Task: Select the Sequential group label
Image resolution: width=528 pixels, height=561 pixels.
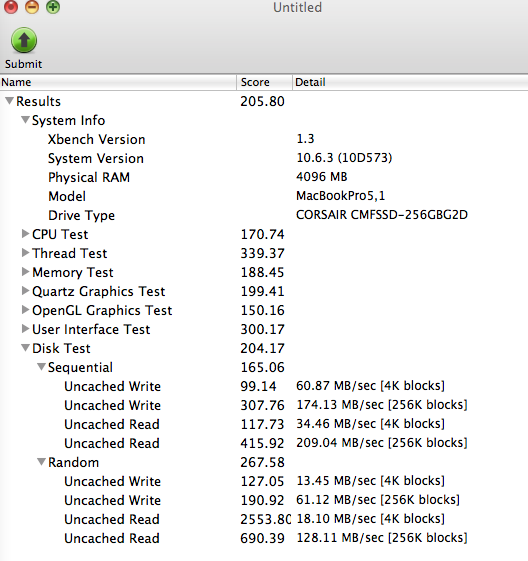Action: [x=80, y=367]
